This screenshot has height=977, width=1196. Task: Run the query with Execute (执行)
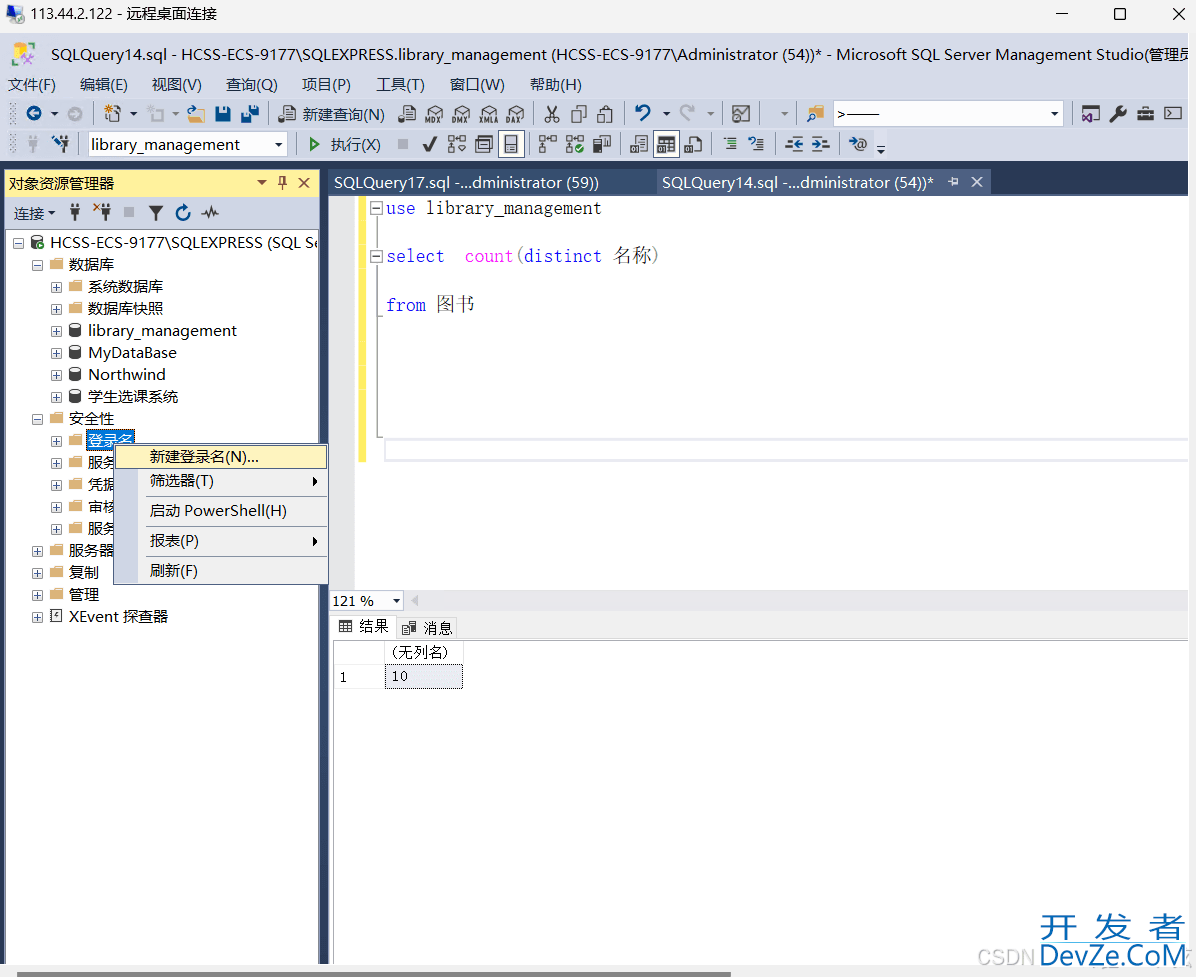tap(344, 144)
